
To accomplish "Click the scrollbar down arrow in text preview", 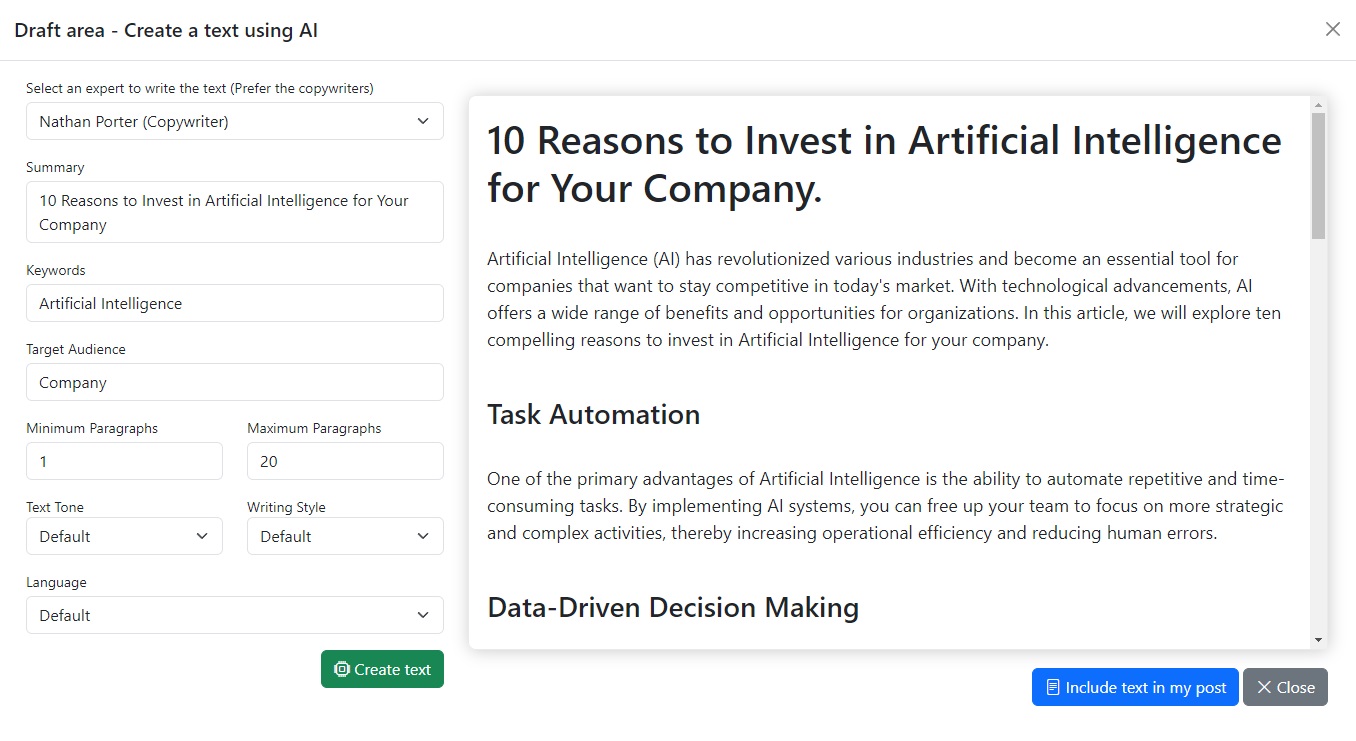I will (1318, 640).
